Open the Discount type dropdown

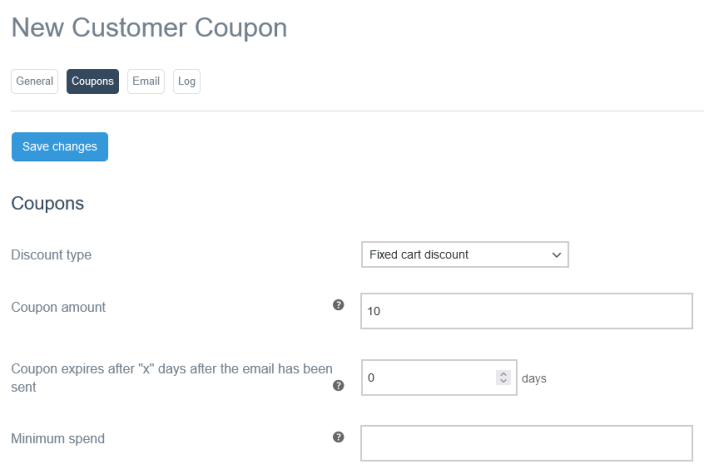464,254
